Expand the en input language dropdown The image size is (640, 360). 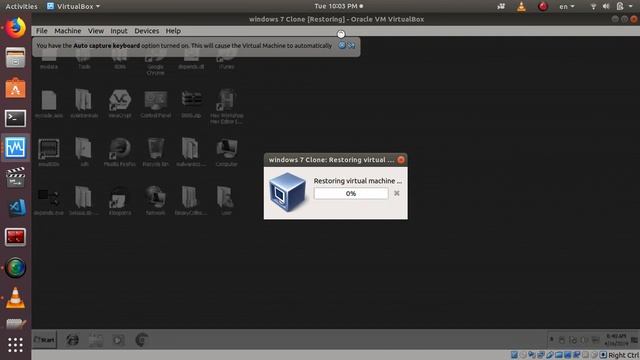[567, 6]
